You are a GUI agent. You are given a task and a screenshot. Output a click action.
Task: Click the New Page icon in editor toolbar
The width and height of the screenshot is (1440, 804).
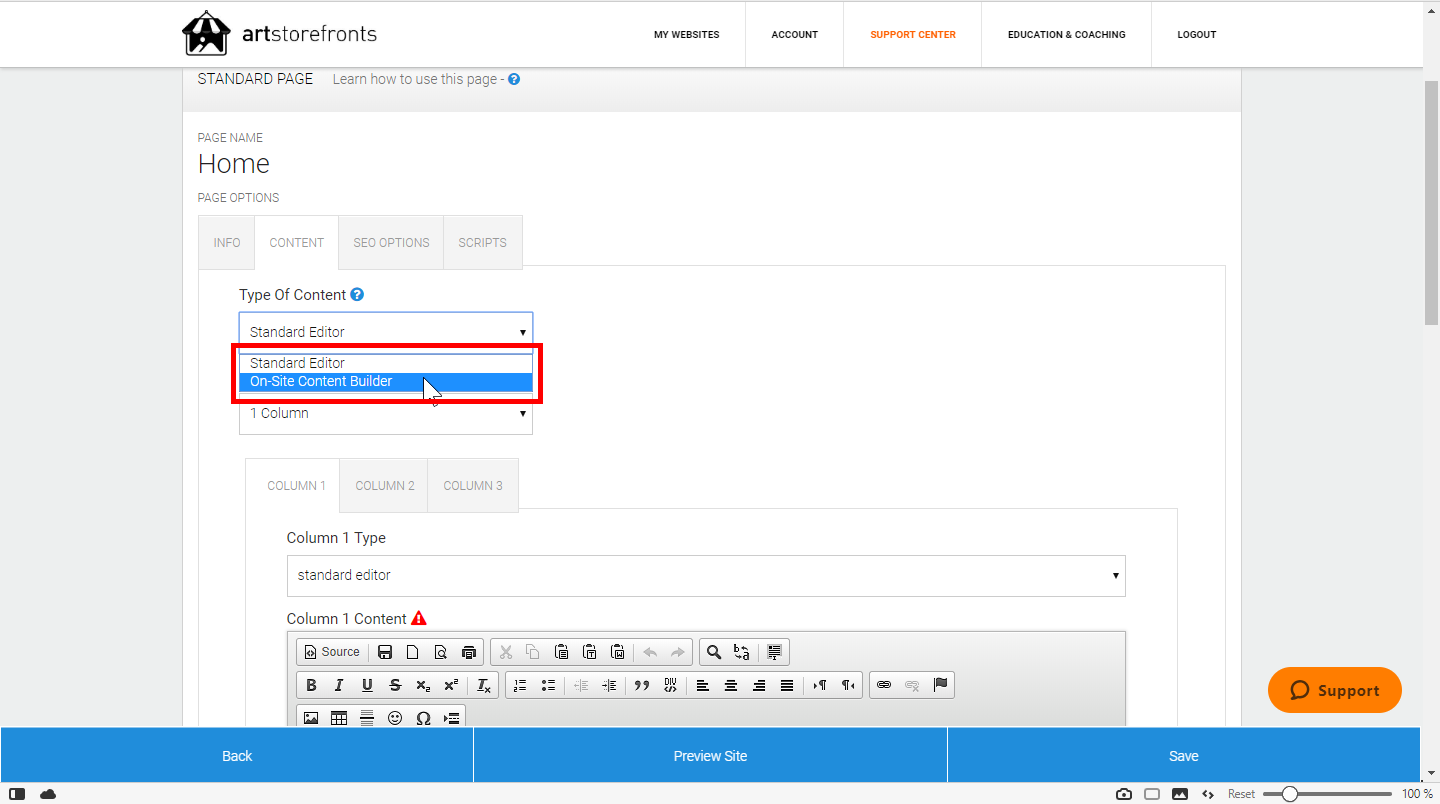point(412,652)
